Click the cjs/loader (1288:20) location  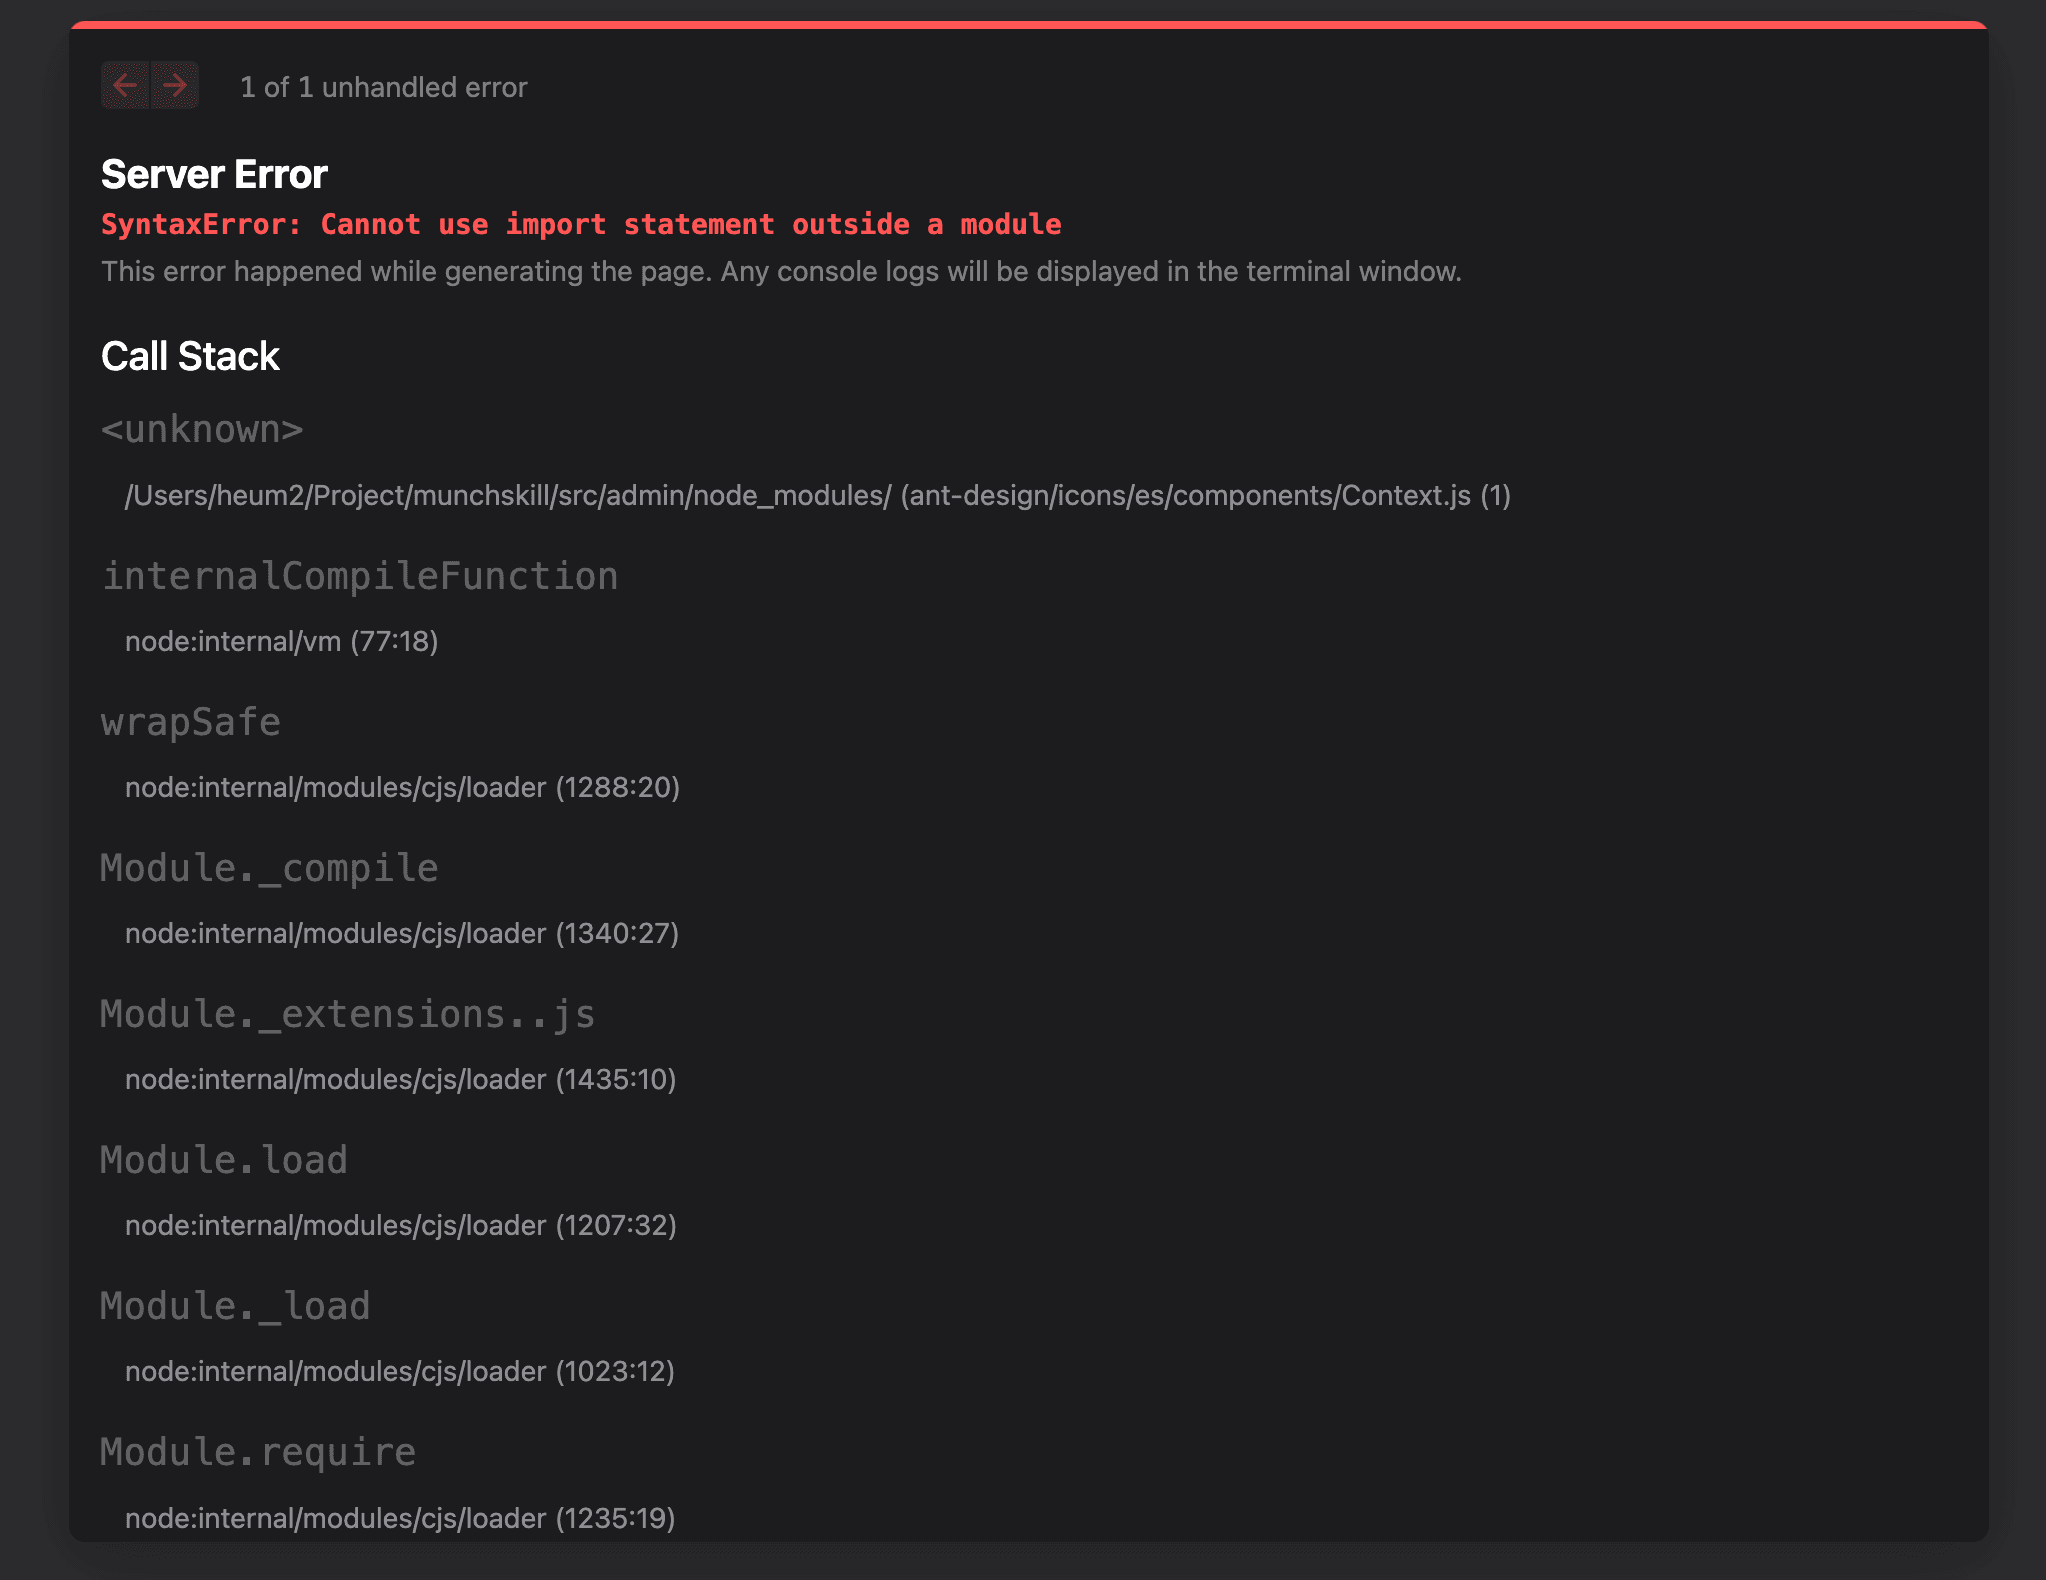point(402,788)
